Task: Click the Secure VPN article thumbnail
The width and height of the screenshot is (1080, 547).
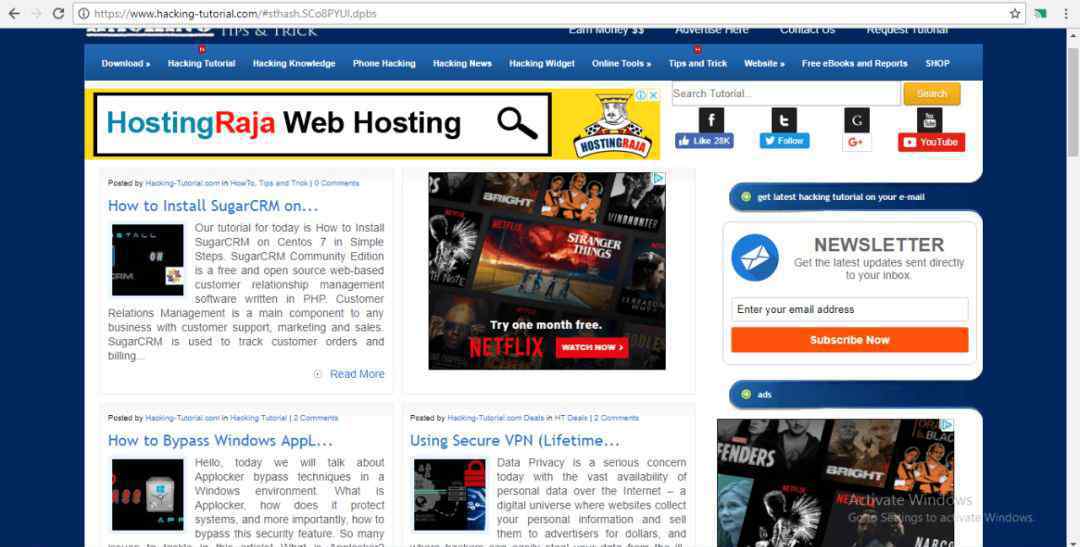Action: 450,495
